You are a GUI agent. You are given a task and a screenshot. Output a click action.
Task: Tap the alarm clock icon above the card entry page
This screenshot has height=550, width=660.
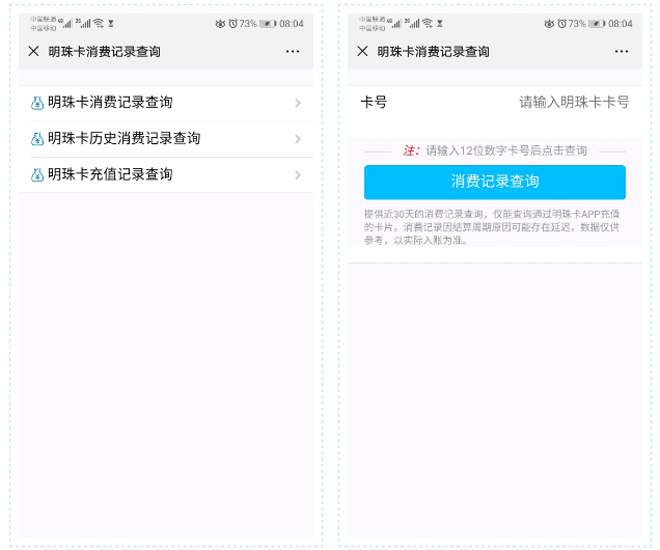pos(562,23)
